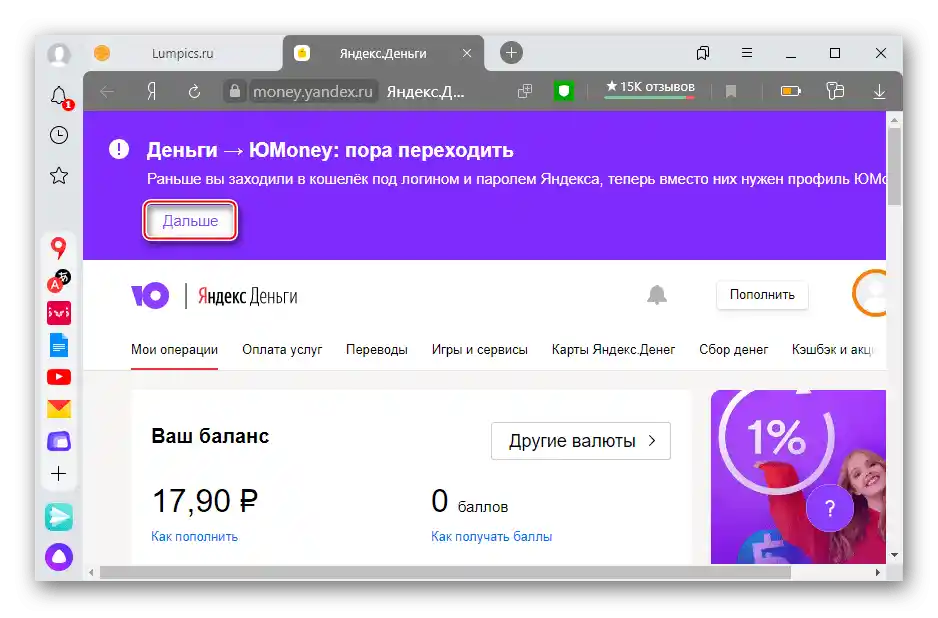The height and width of the screenshot is (618, 938).
Task: Click the vertical scrollbar down arrow
Action: coord(894,555)
